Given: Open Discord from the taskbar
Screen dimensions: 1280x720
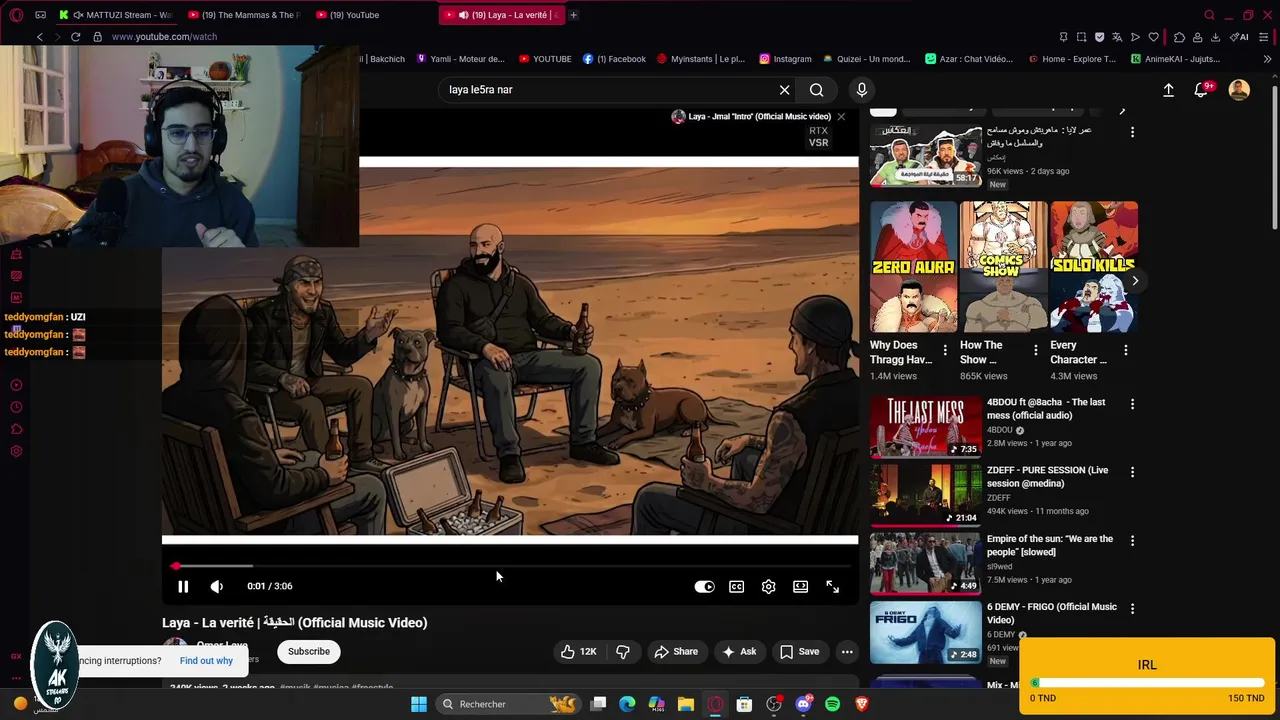Looking at the screenshot, I should point(803,704).
